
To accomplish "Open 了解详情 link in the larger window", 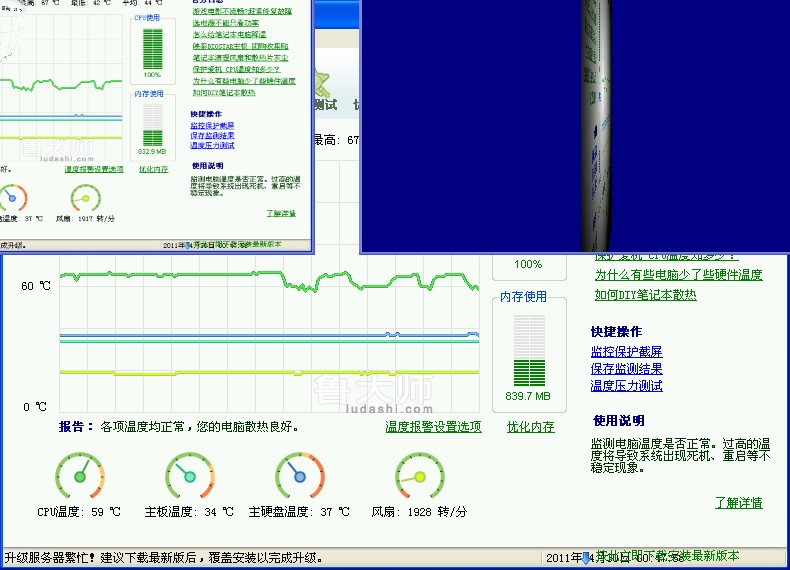I will tap(738, 503).
